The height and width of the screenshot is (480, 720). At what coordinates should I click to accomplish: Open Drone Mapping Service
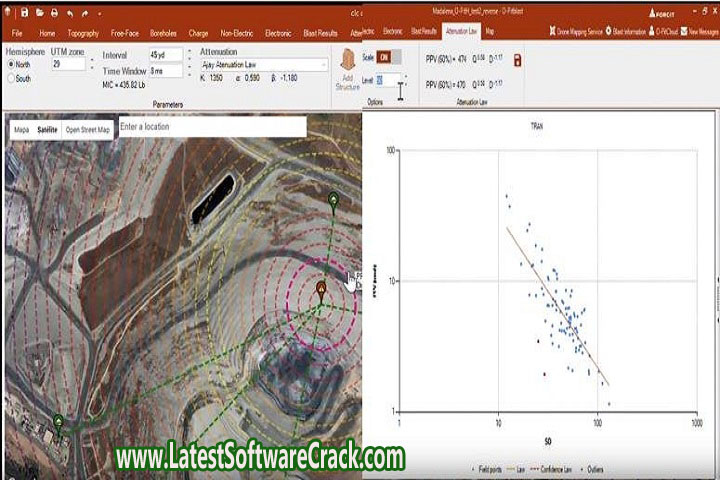pyautogui.click(x=576, y=31)
